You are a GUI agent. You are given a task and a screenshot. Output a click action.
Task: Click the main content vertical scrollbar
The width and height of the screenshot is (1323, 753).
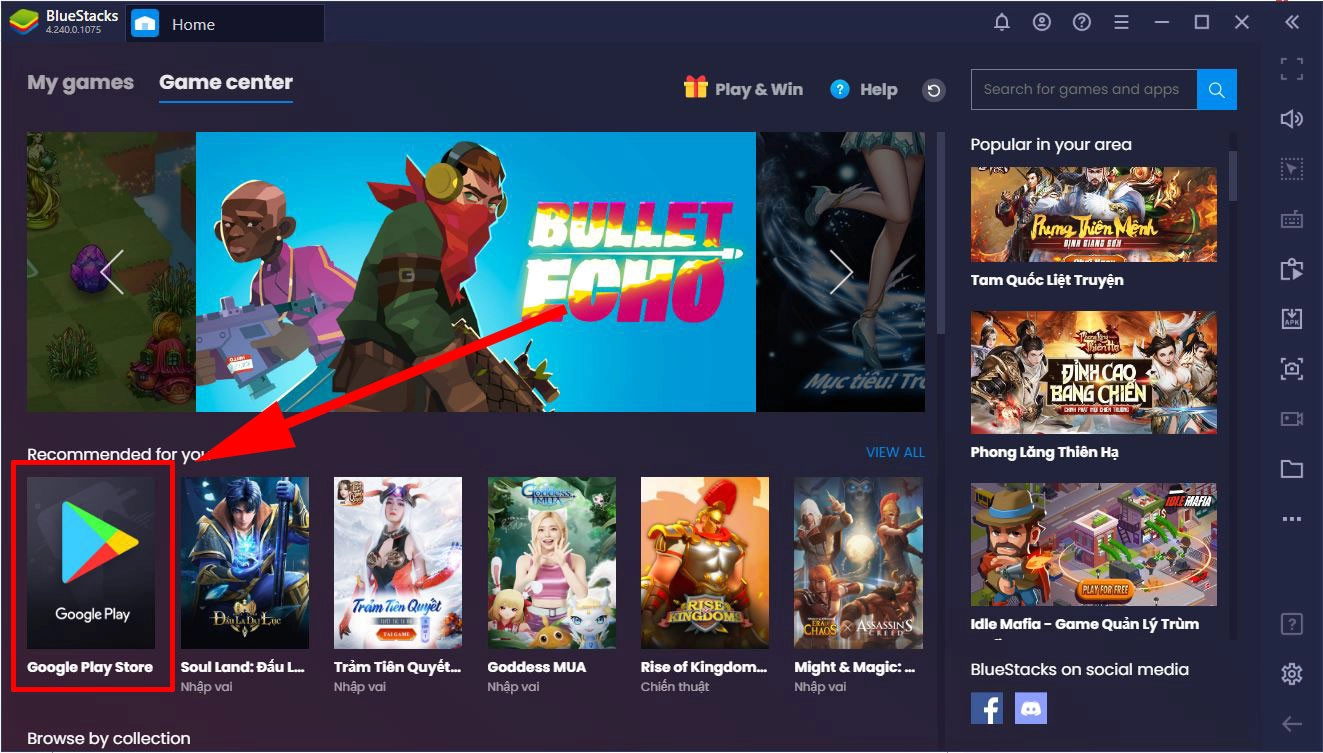(x=941, y=232)
